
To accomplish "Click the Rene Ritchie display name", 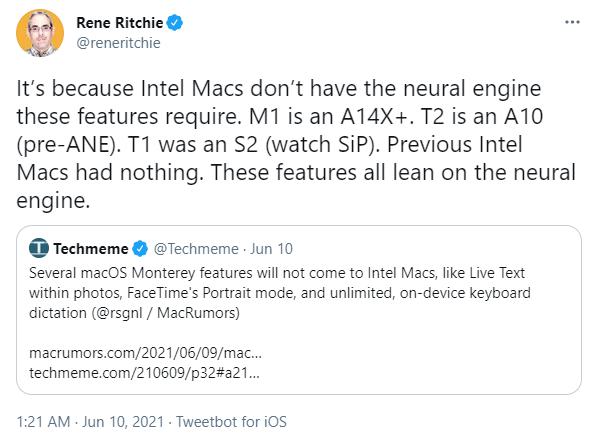I will coord(120,23).
